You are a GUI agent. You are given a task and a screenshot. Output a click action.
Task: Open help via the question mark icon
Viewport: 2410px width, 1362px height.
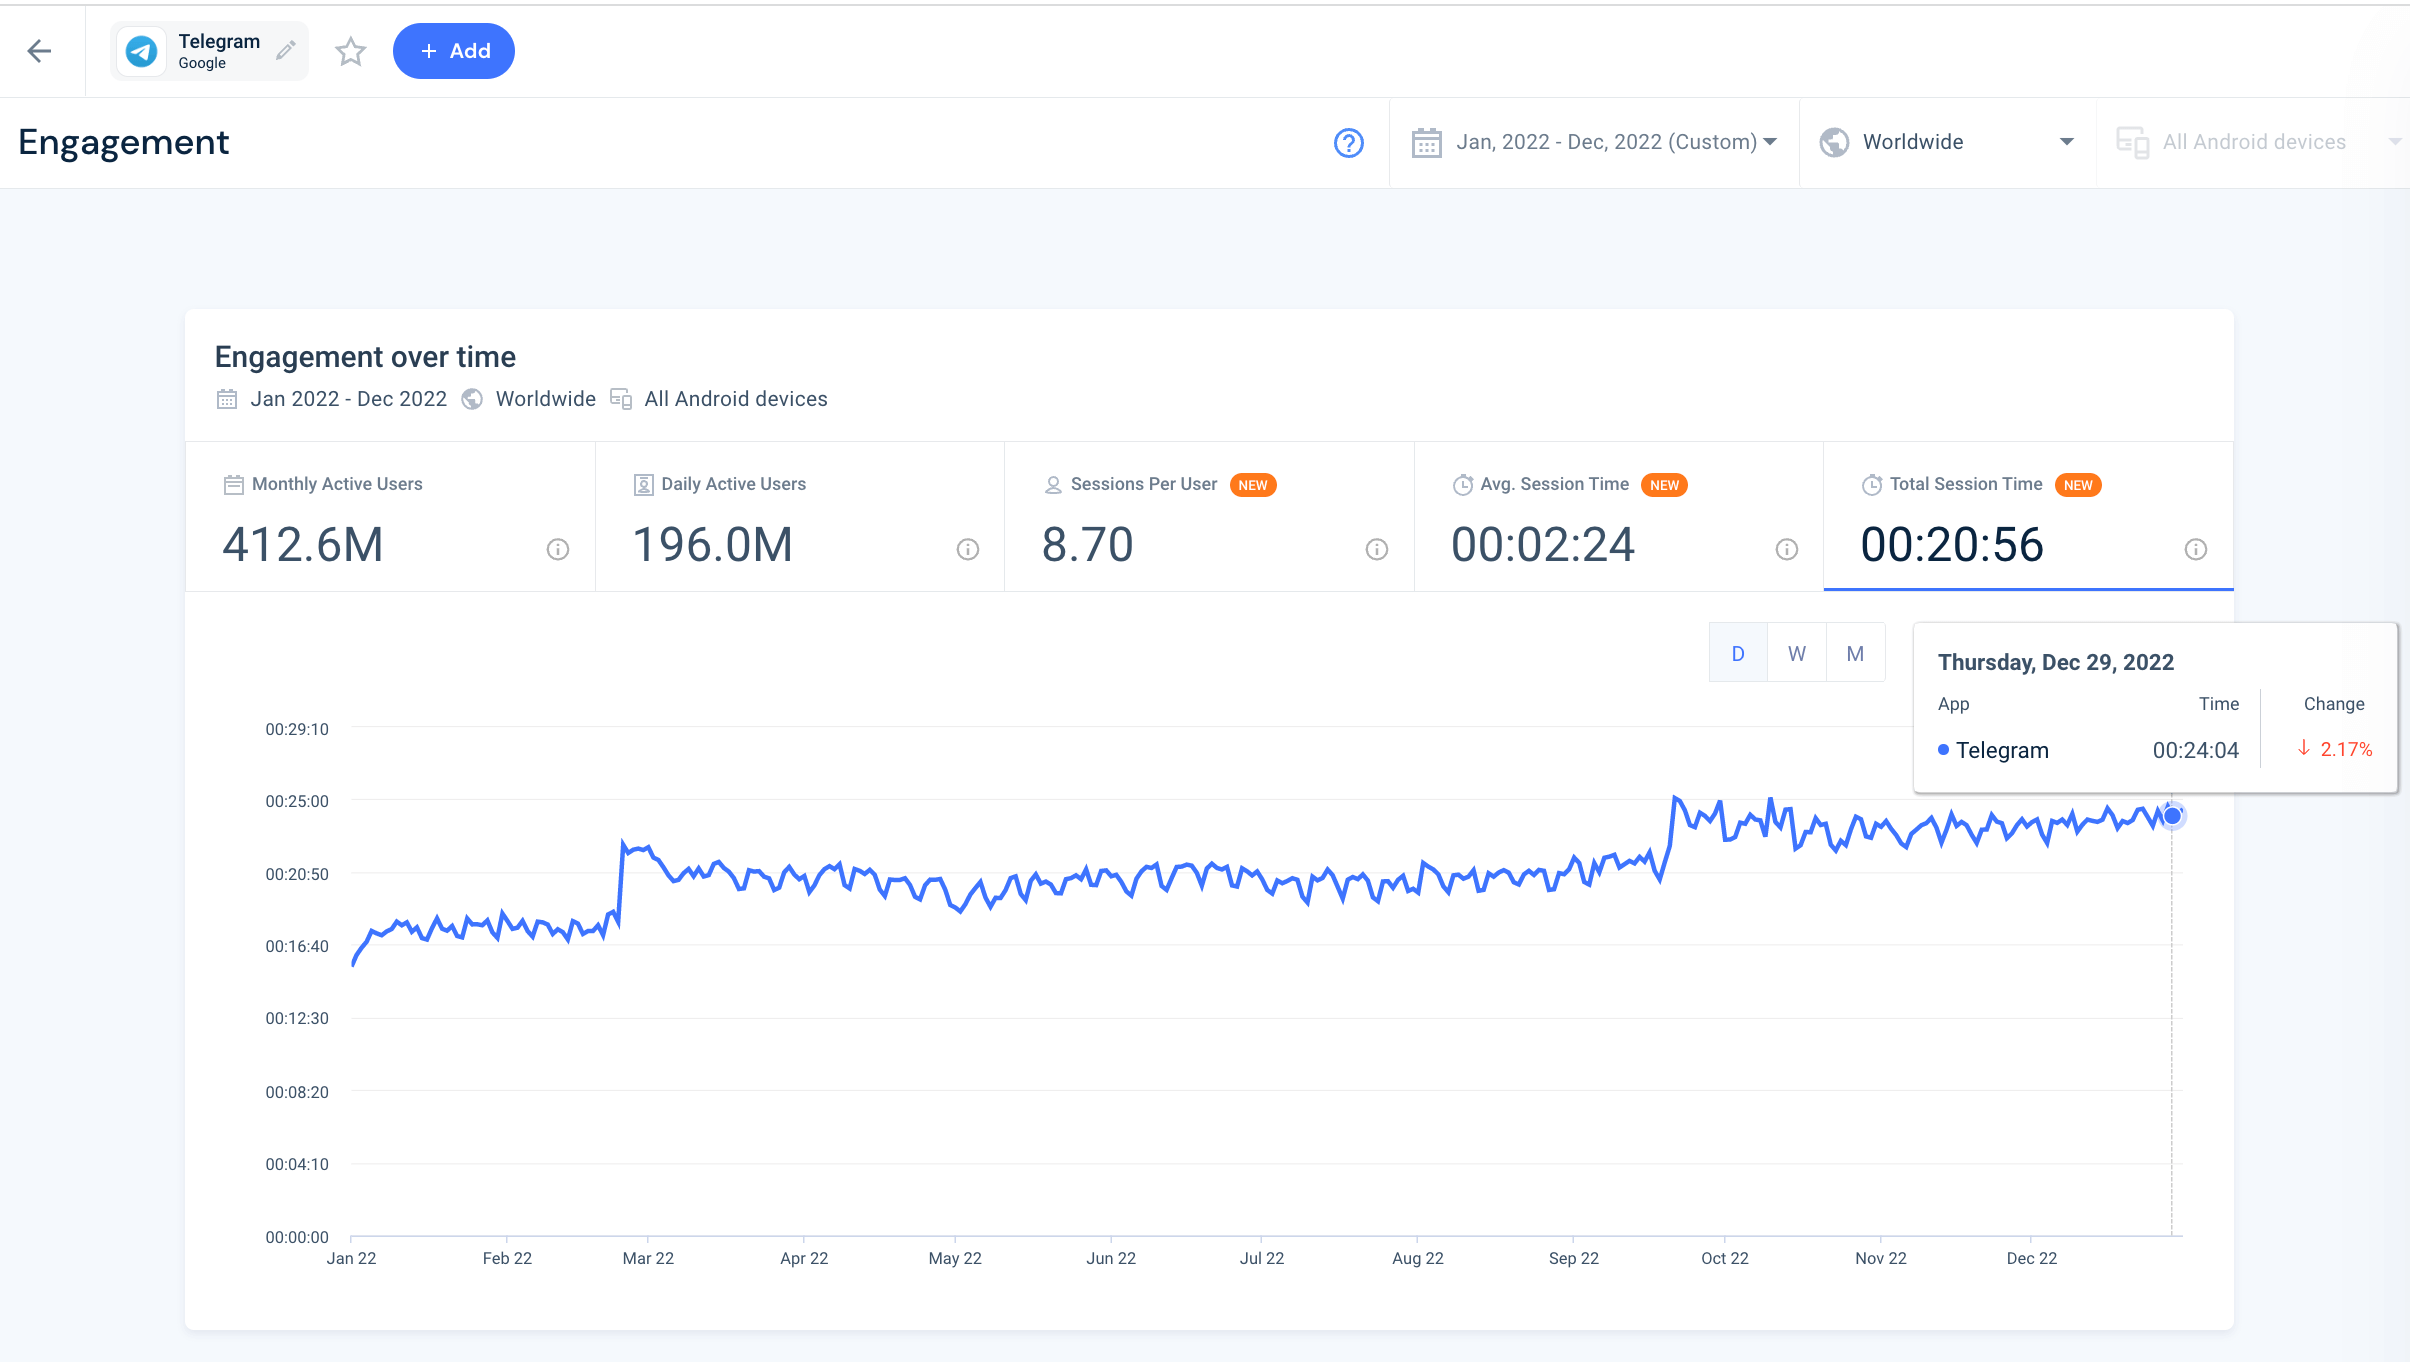point(1349,143)
